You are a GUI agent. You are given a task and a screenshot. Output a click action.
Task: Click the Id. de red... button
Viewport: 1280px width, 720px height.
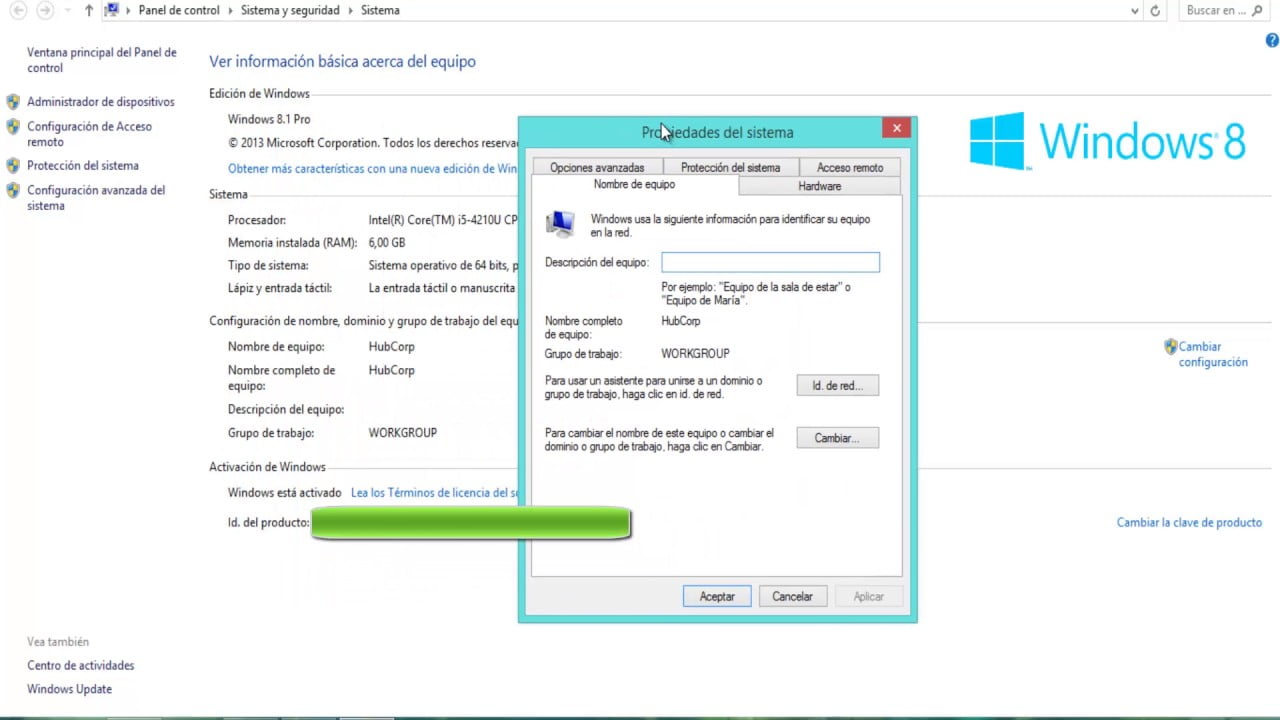coord(838,385)
